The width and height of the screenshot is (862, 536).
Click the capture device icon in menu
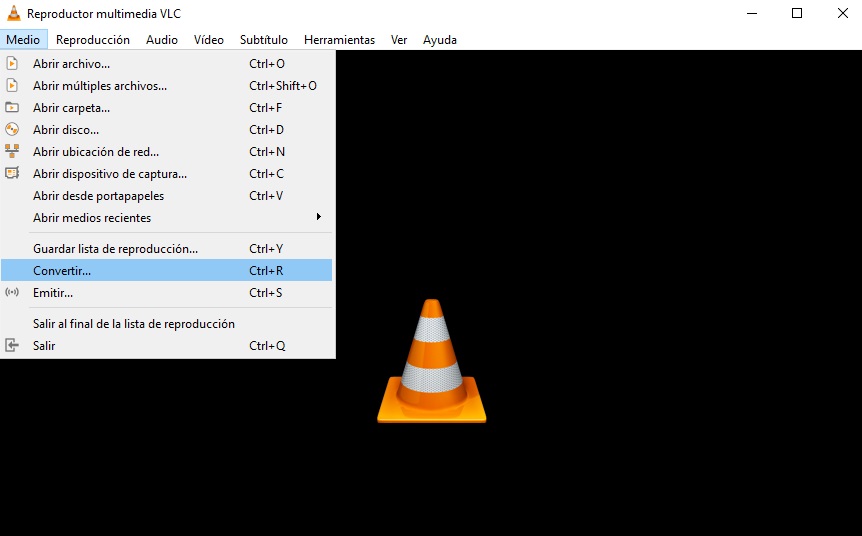(x=12, y=173)
